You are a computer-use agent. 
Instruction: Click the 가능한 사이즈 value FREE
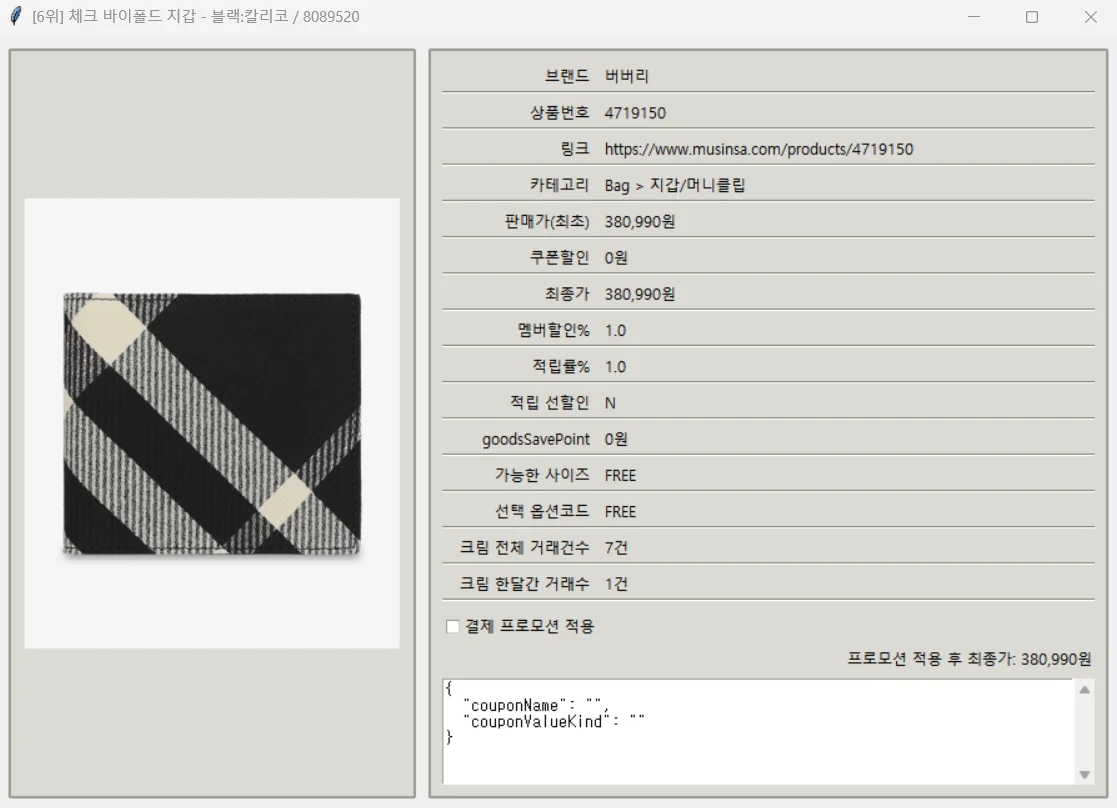click(x=620, y=475)
